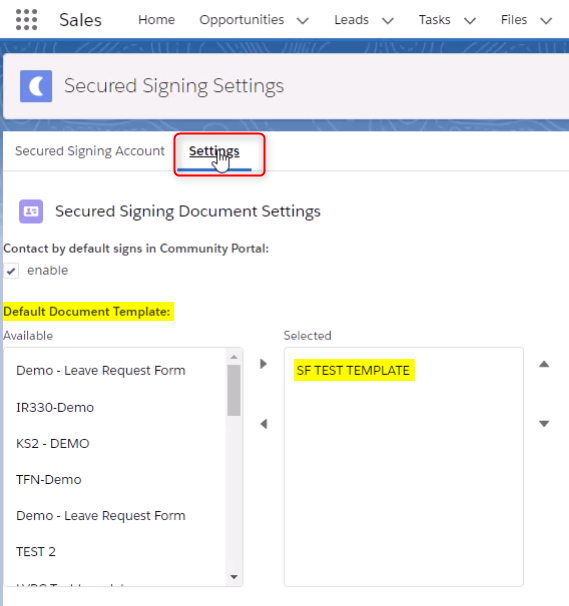
Task: Go to the Home nav item
Action: tap(157, 20)
